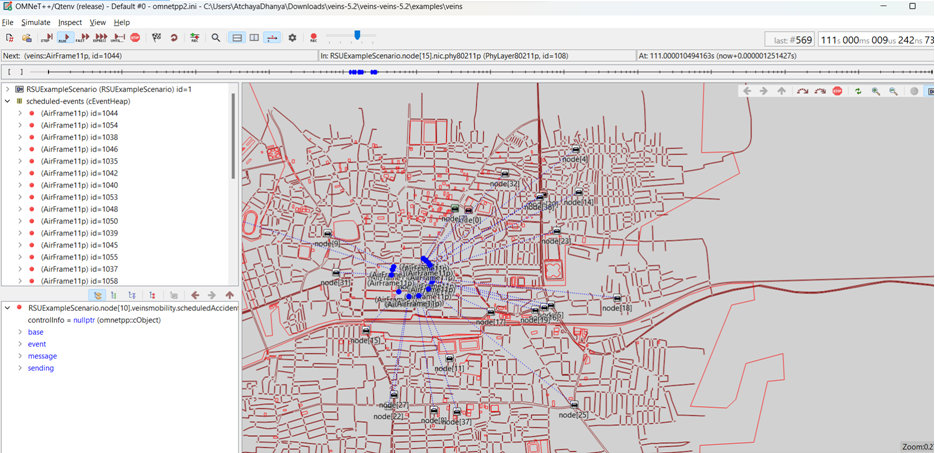Viewport: 935px width, 453px height.
Task: Click the green relayout icon on canvas
Action: click(x=858, y=91)
